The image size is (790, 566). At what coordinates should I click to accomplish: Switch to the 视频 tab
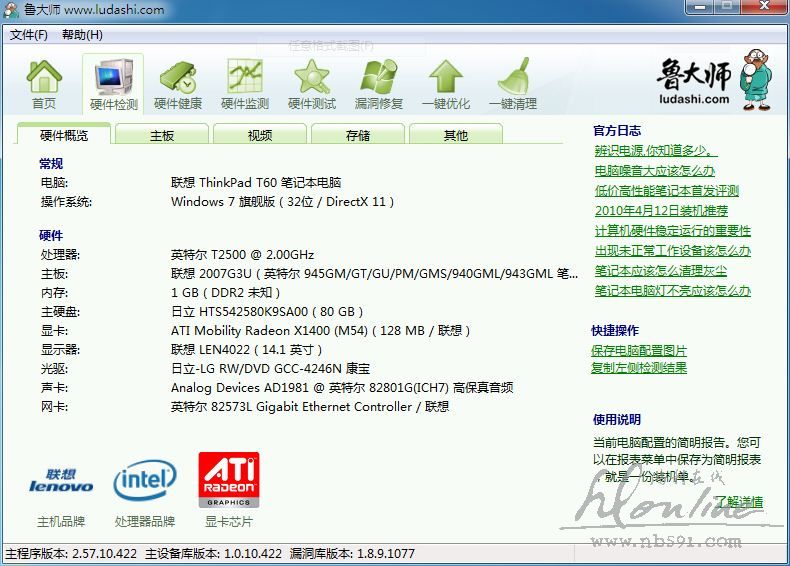coord(260,135)
